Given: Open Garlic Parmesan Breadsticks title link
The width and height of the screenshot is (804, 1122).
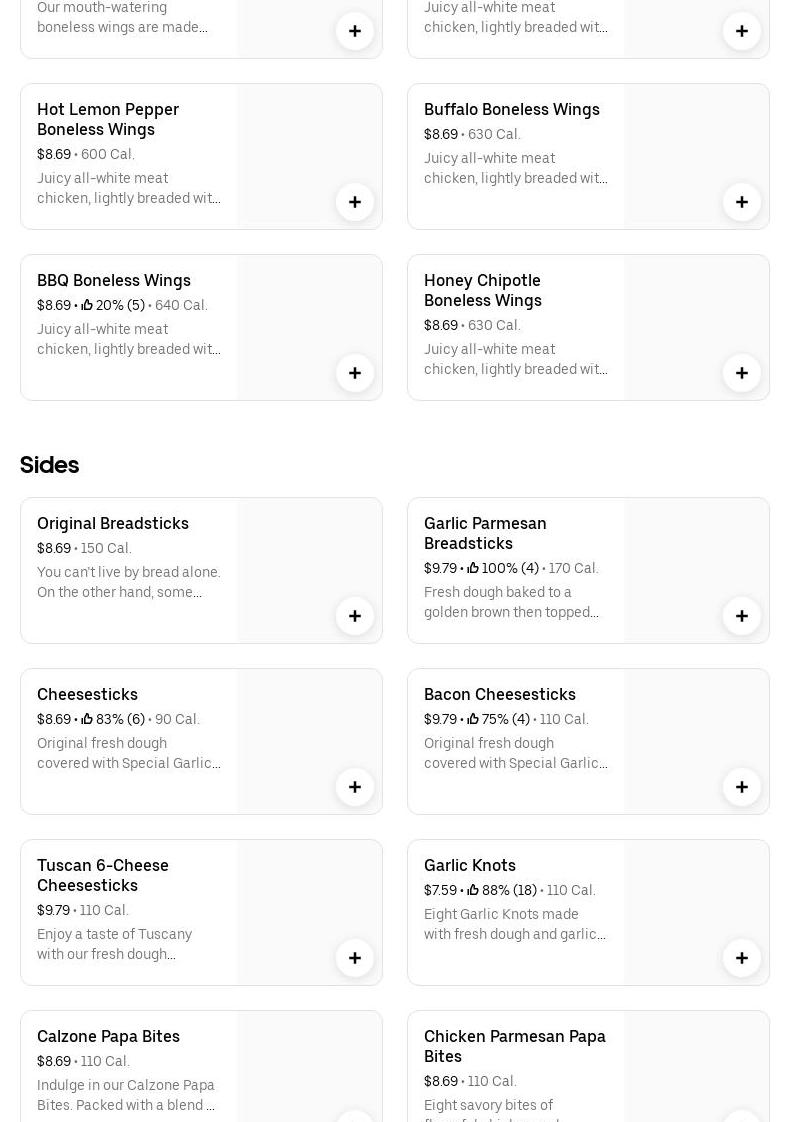Looking at the screenshot, I should [x=485, y=533].
